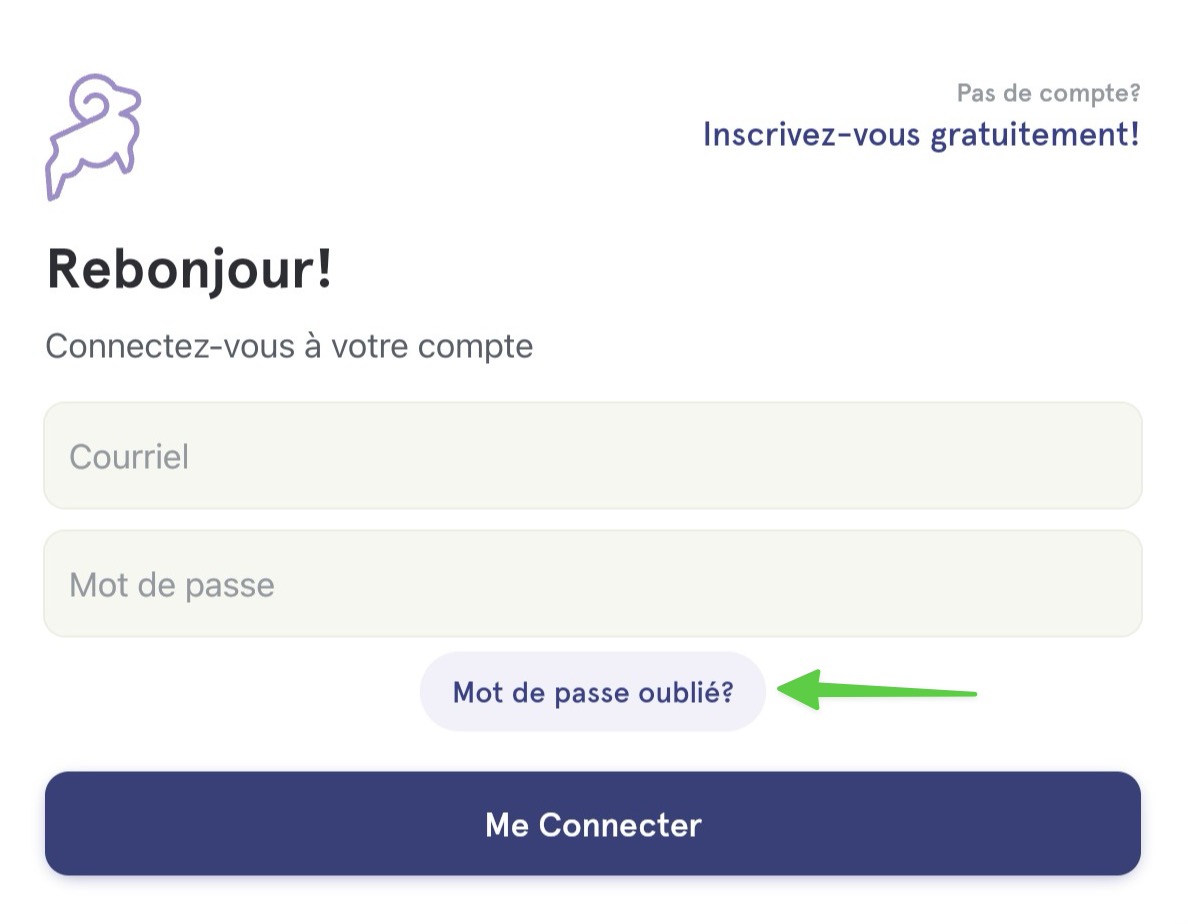
Task: Tap the sheep outline icon at top
Action: tap(93, 137)
